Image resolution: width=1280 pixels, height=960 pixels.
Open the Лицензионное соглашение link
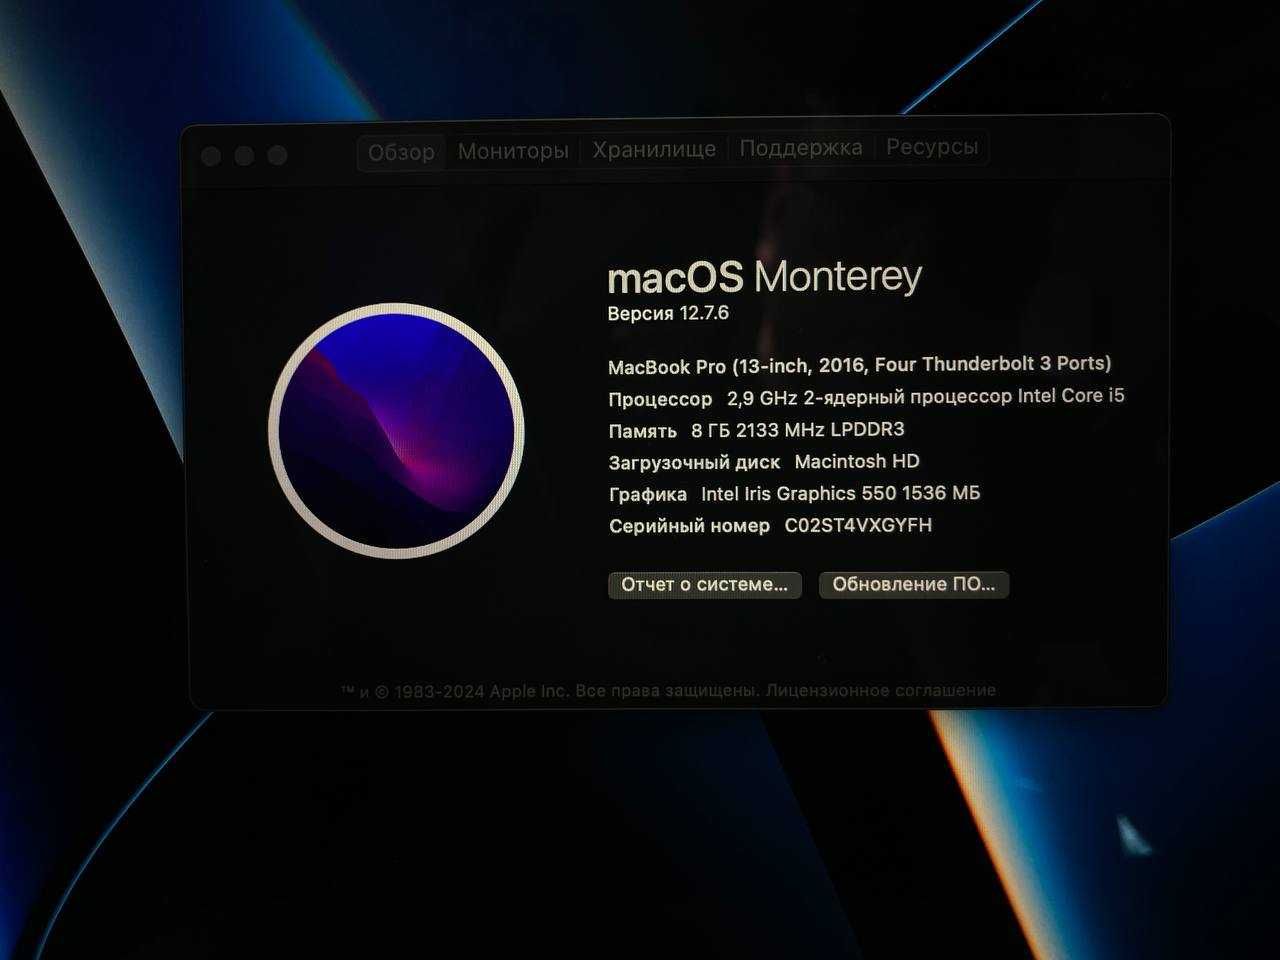881,690
